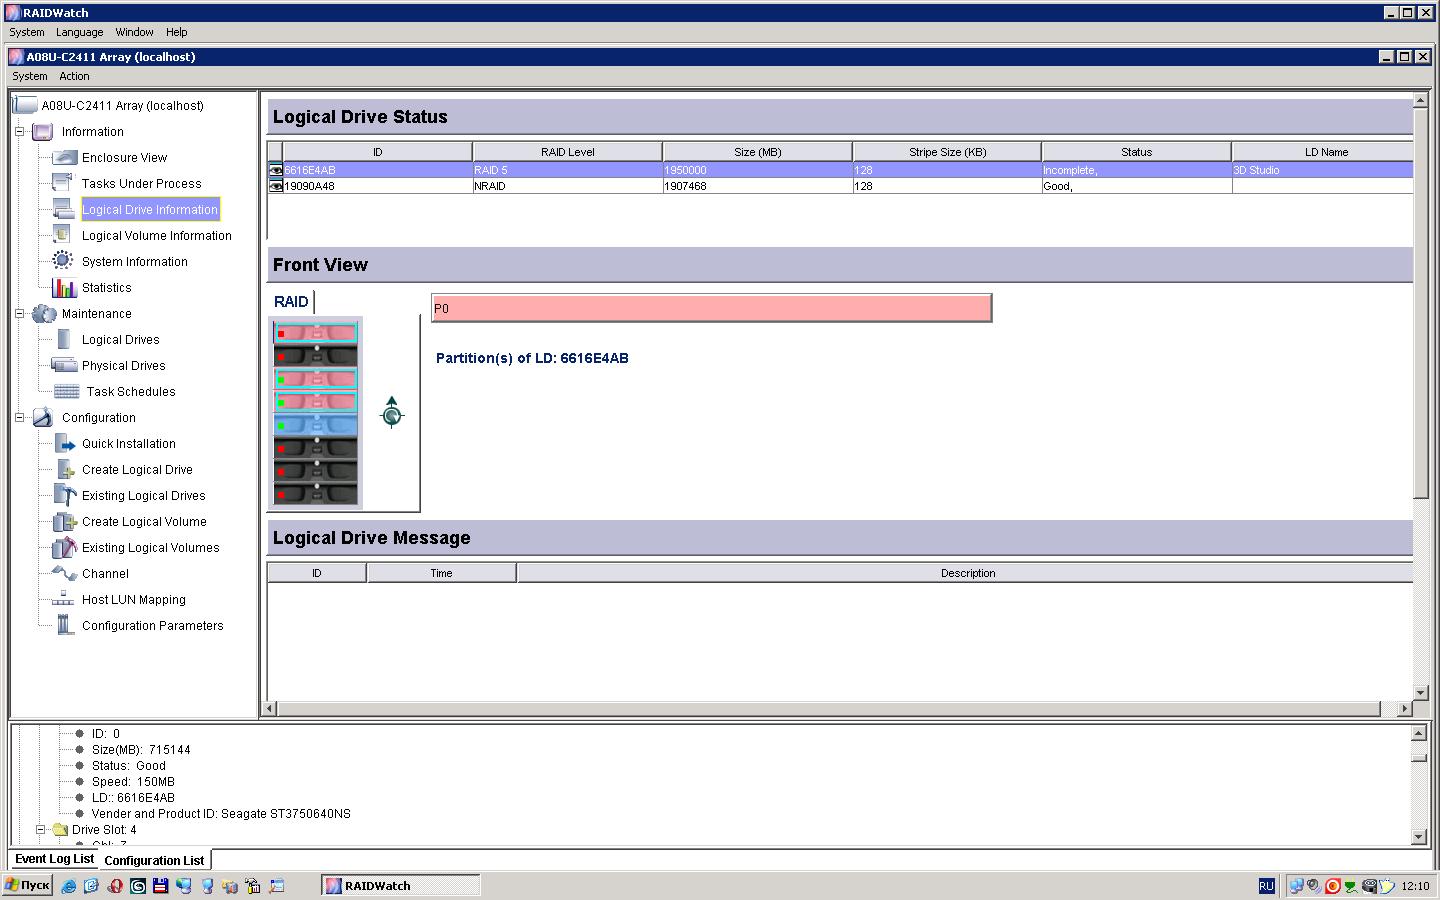Select the blue drive bay in enclosure

pos(316,425)
